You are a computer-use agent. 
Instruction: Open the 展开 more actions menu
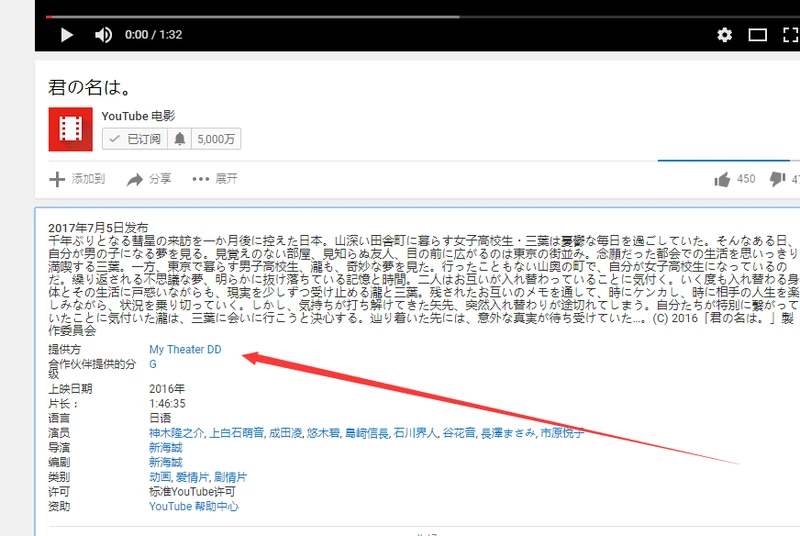pyautogui.click(x=215, y=179)
